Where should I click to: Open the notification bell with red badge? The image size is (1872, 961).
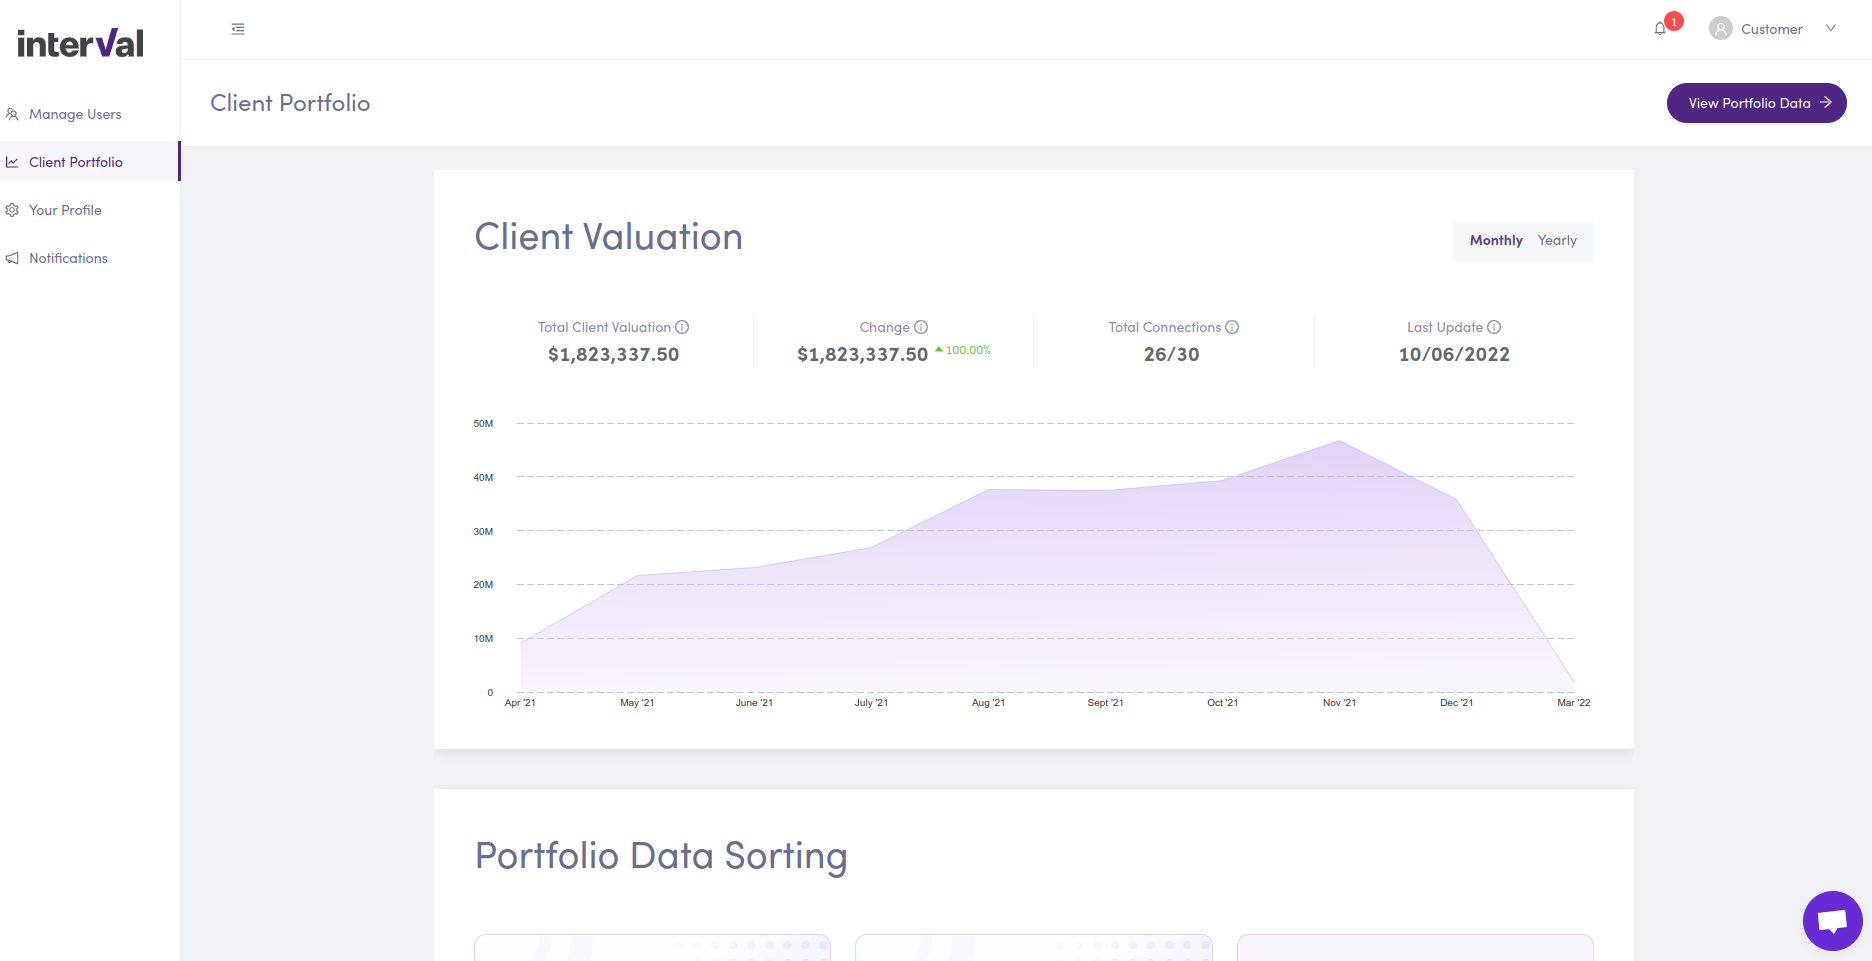pos(1661,28)
